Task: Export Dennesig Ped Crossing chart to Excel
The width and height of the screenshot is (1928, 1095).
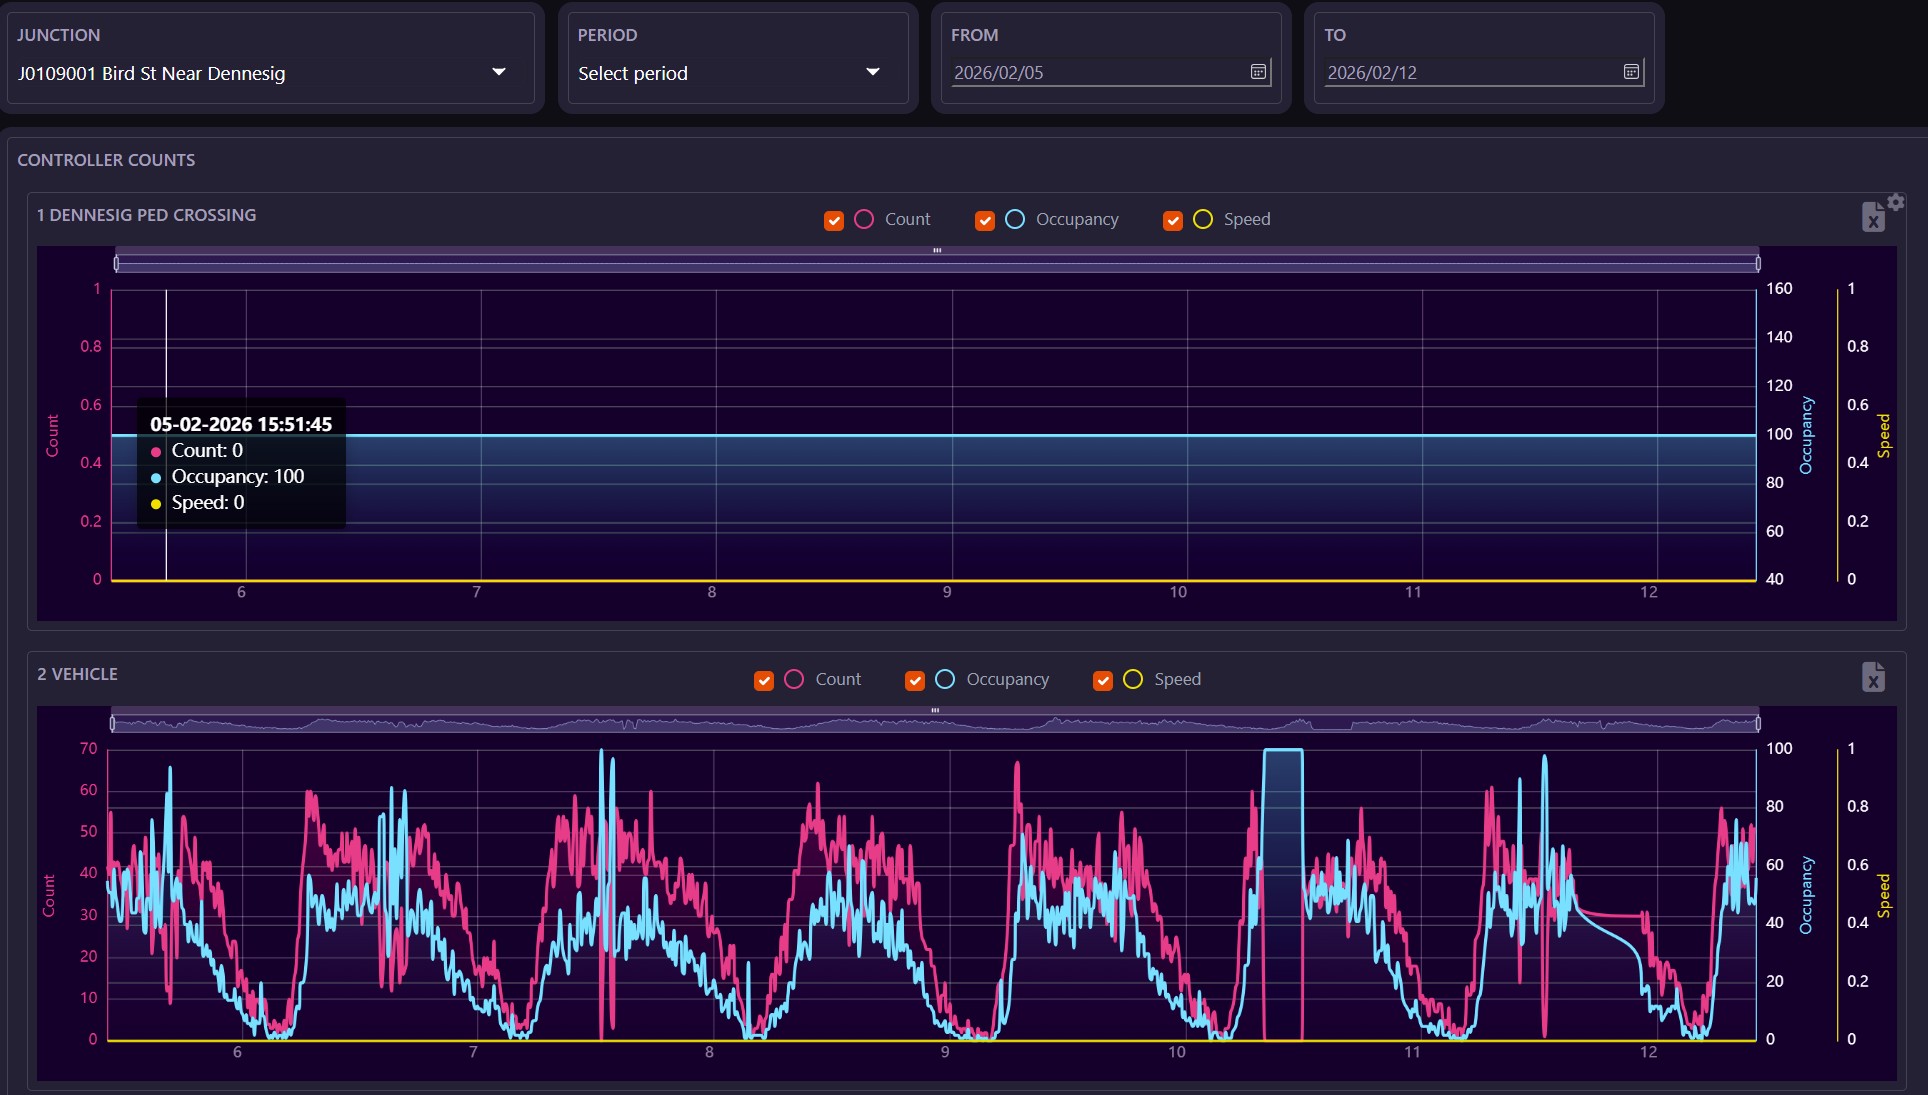Action: pos(1873,216)
